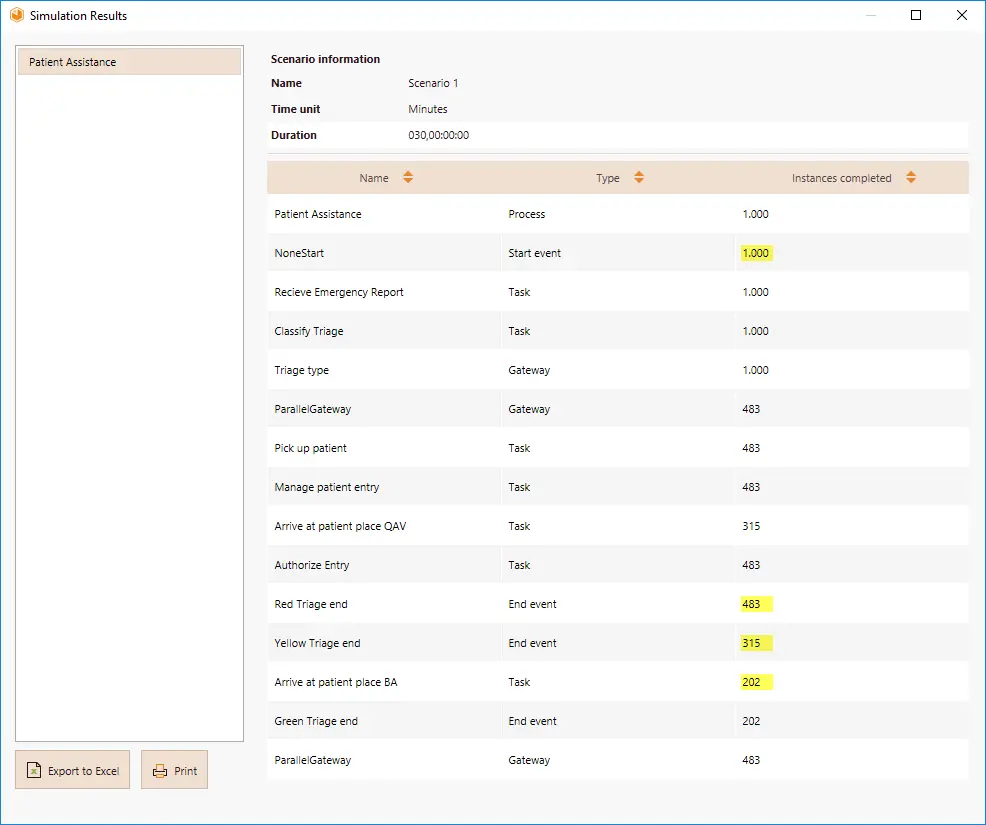
Task: Select the Pick up patient row
Action: pyautogui.click(x=618, y=448)
